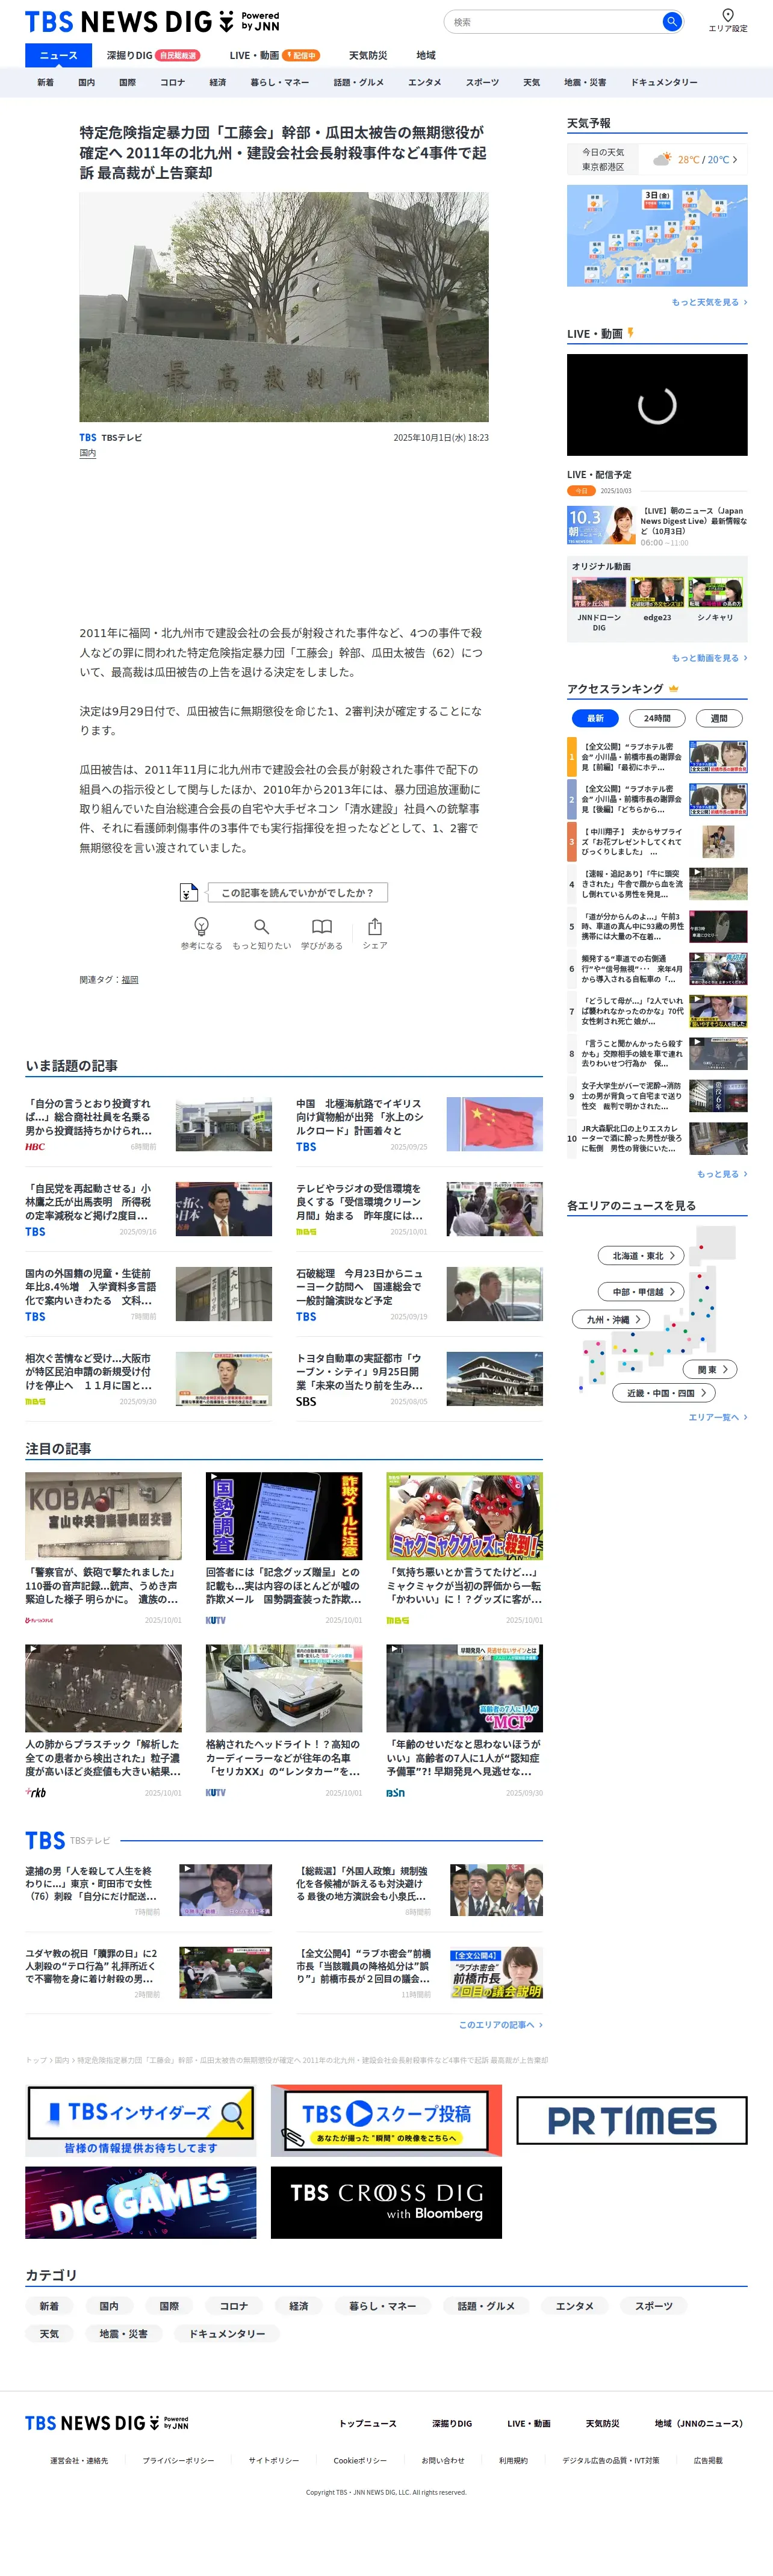Click the TBS NEWS DIG header logo
This screenshot has width=773, height=2576.
tap(152, 21)
